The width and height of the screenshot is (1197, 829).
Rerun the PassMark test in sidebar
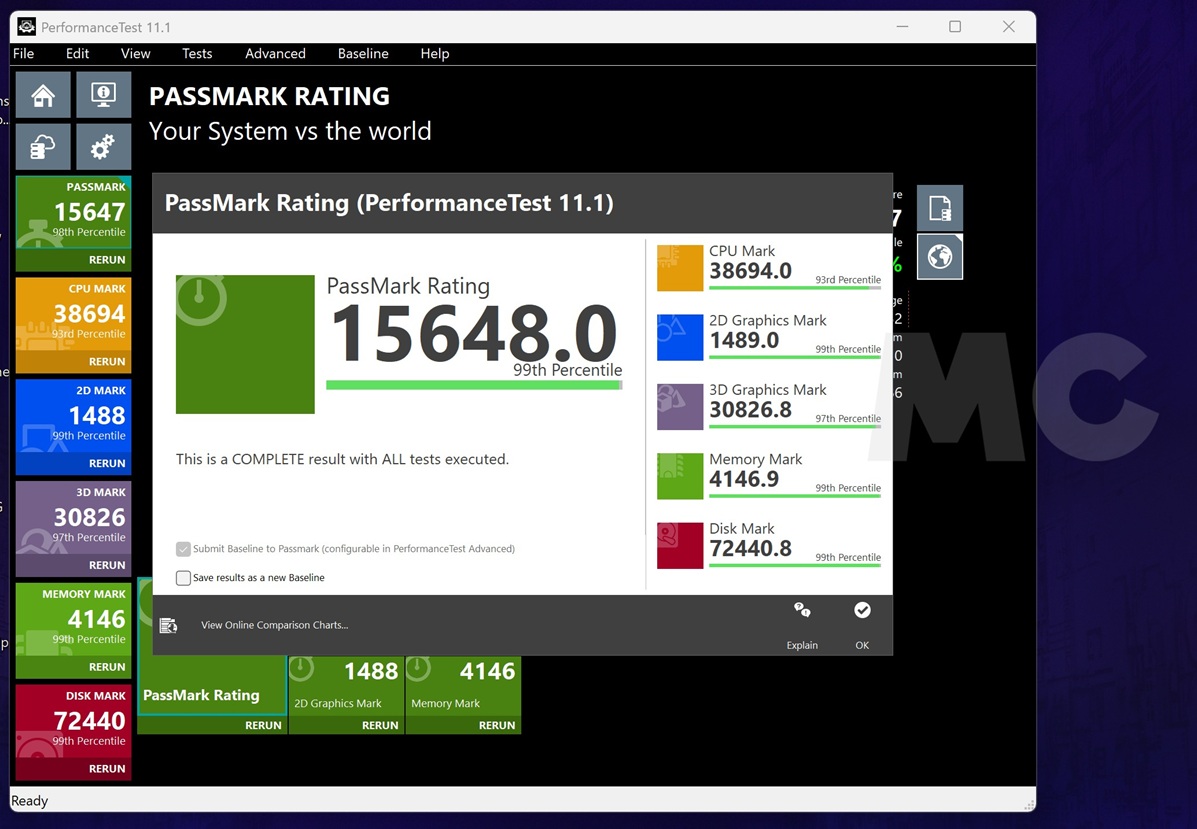[107, 260]
